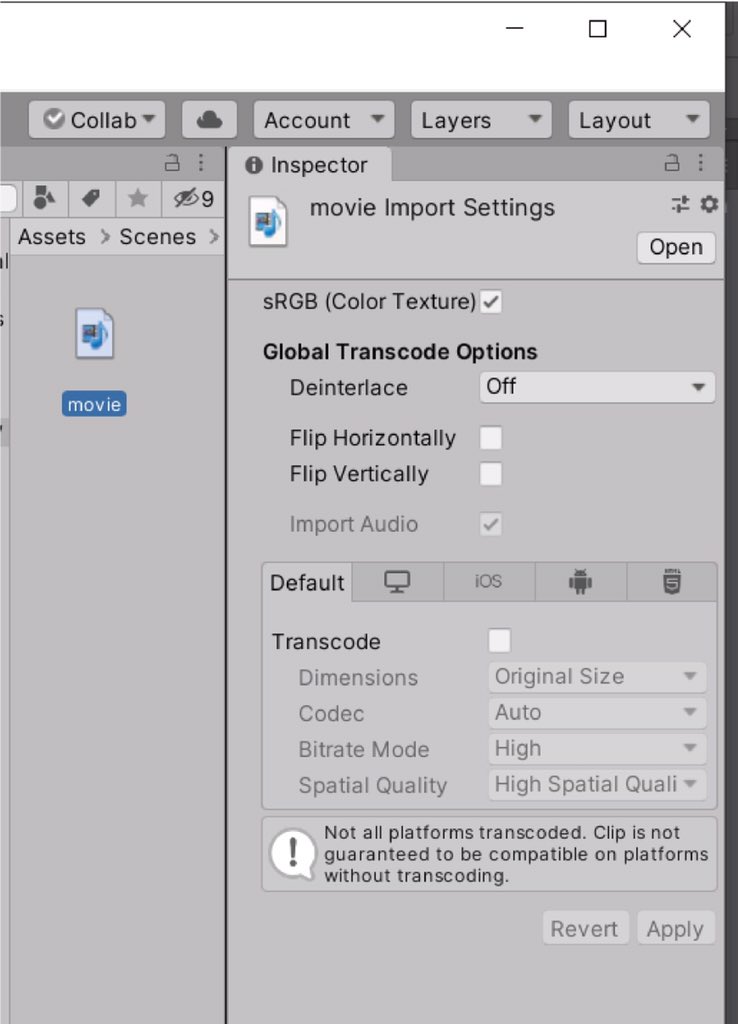Click the cloud services icon
Viewport: 738px width, 1024px height.
tap(209, 120)
